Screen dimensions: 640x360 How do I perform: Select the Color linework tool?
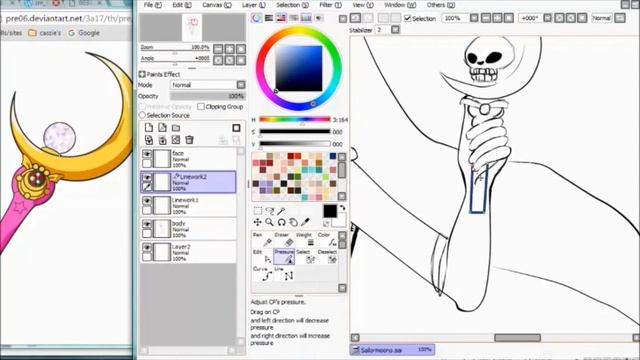coord(327,240)
